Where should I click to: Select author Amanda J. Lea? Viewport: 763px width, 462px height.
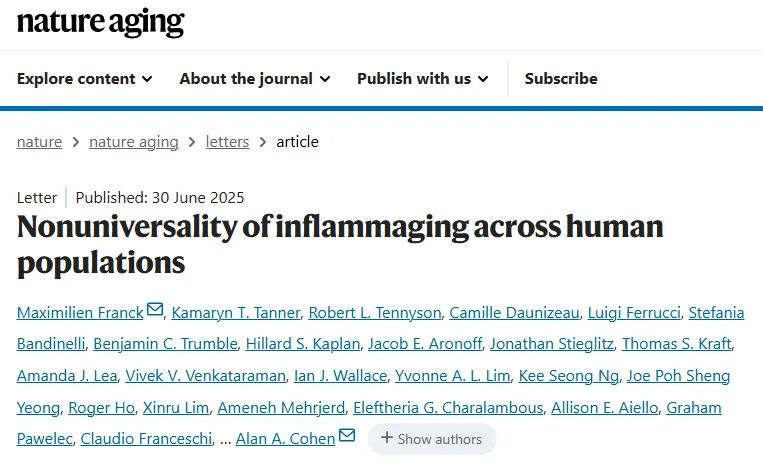click(67, 376)
